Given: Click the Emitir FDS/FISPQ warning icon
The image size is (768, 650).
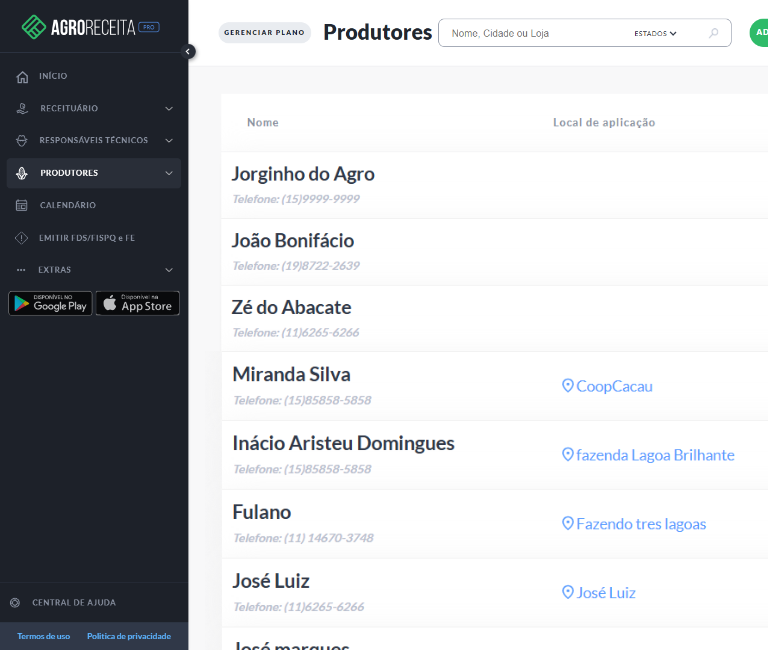Looking at the screenshot, I should coord(22,238).
